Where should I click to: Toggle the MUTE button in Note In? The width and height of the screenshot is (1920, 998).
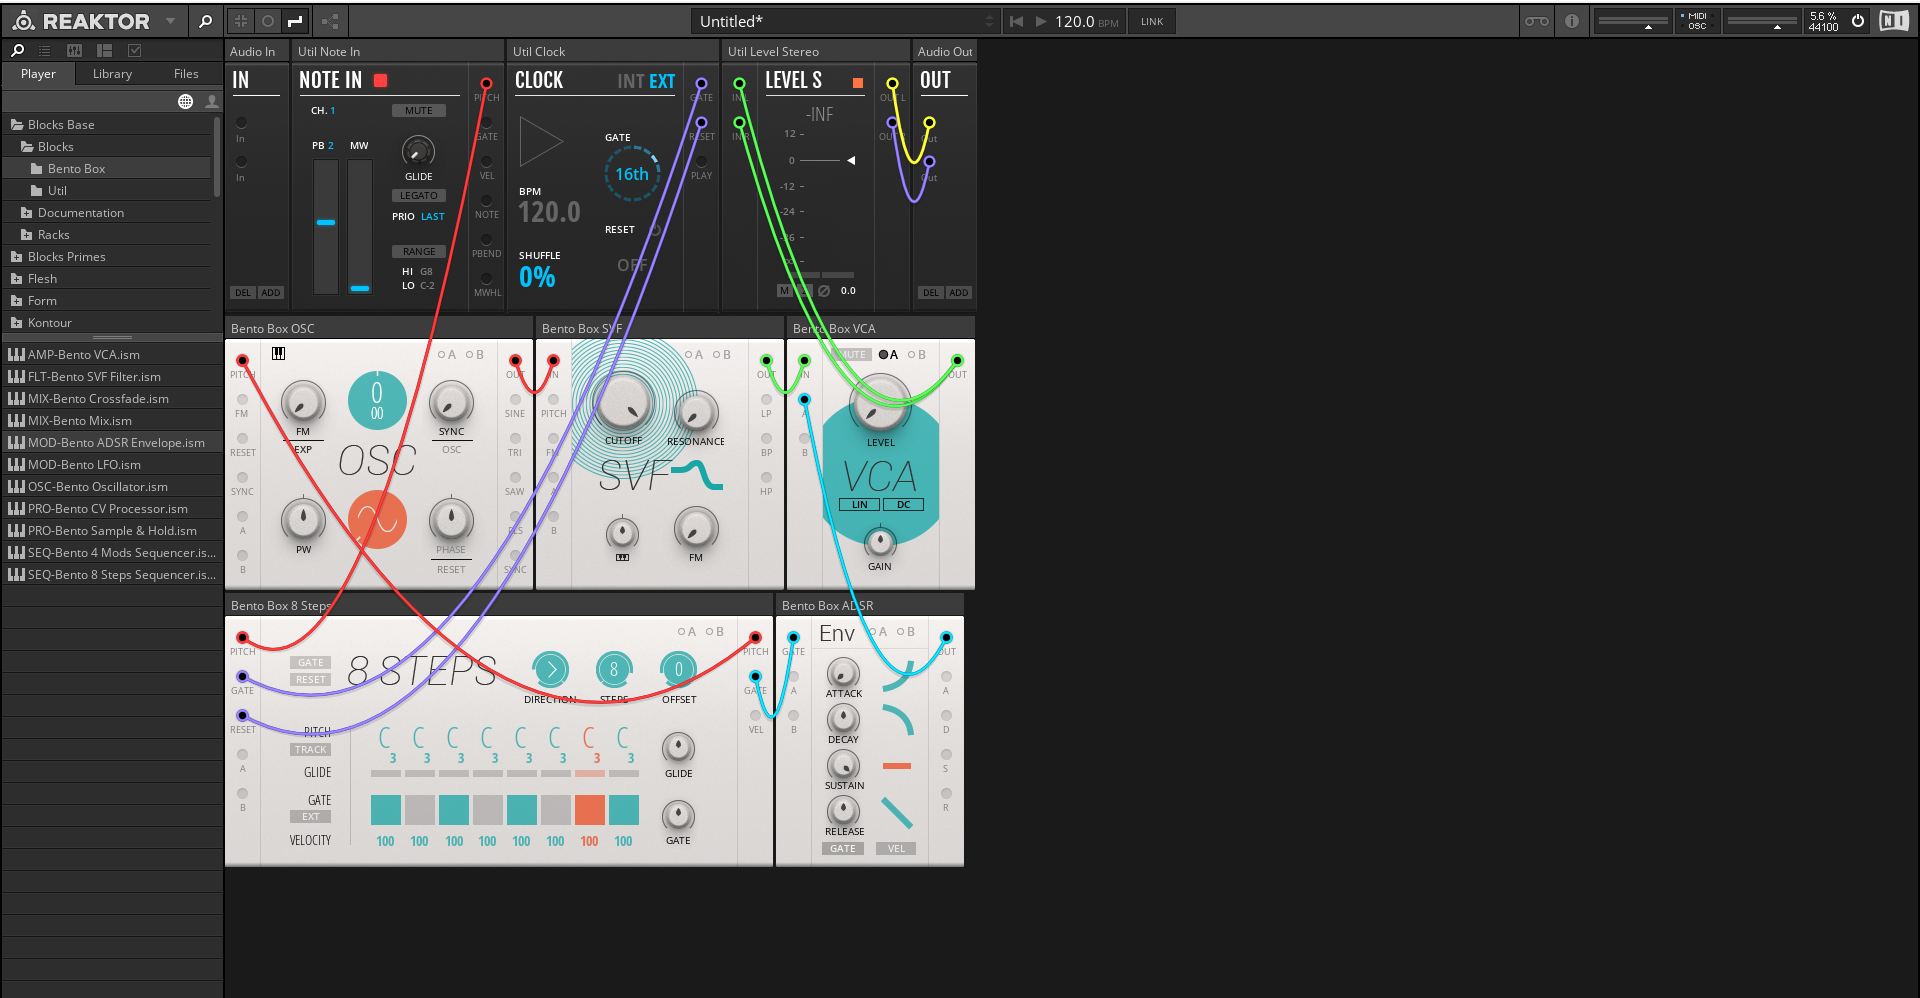[x=419, y=111]
